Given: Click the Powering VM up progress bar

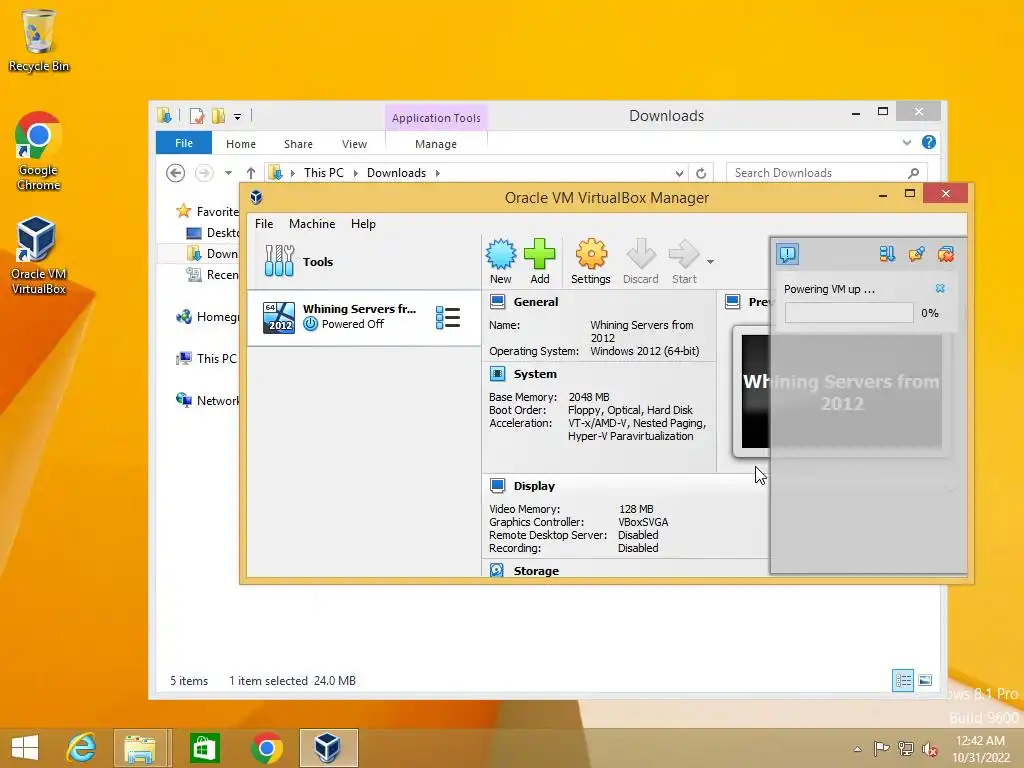Looking at the screenshot, I should coord(849,313).
